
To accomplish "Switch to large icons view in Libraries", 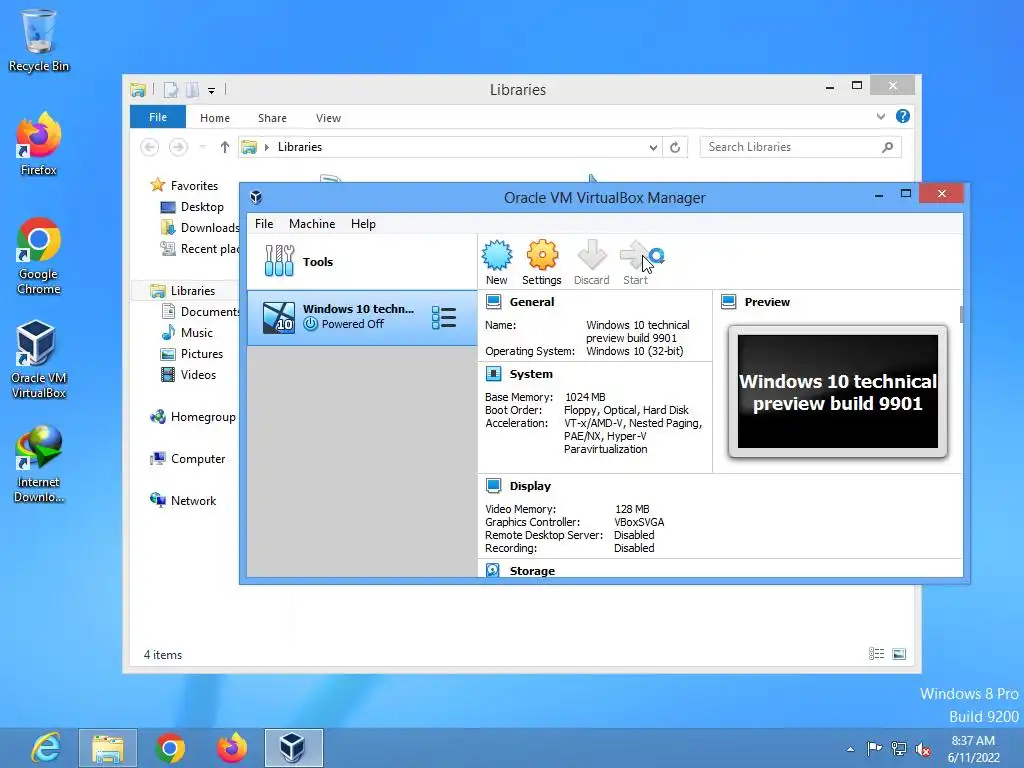I will (x=899, y=654).
